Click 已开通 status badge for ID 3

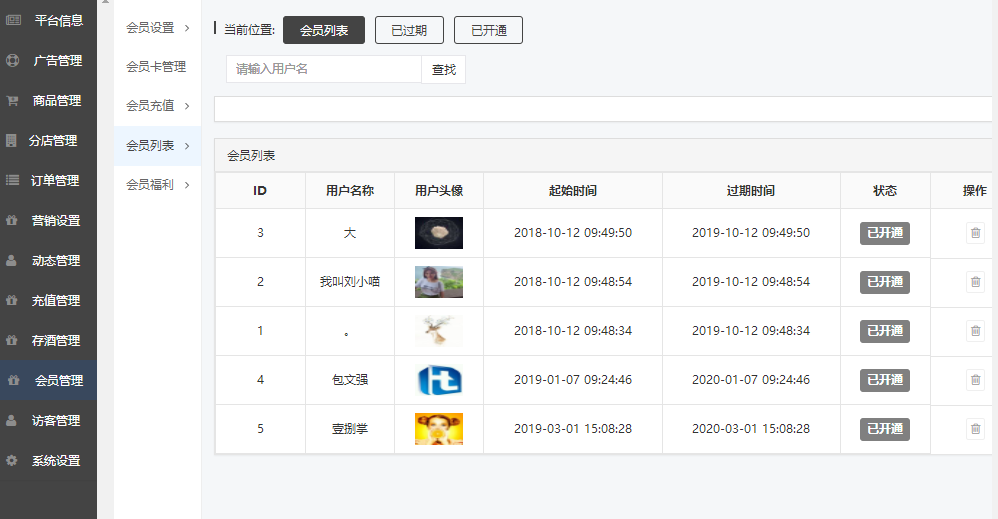[x=885, y=233]
